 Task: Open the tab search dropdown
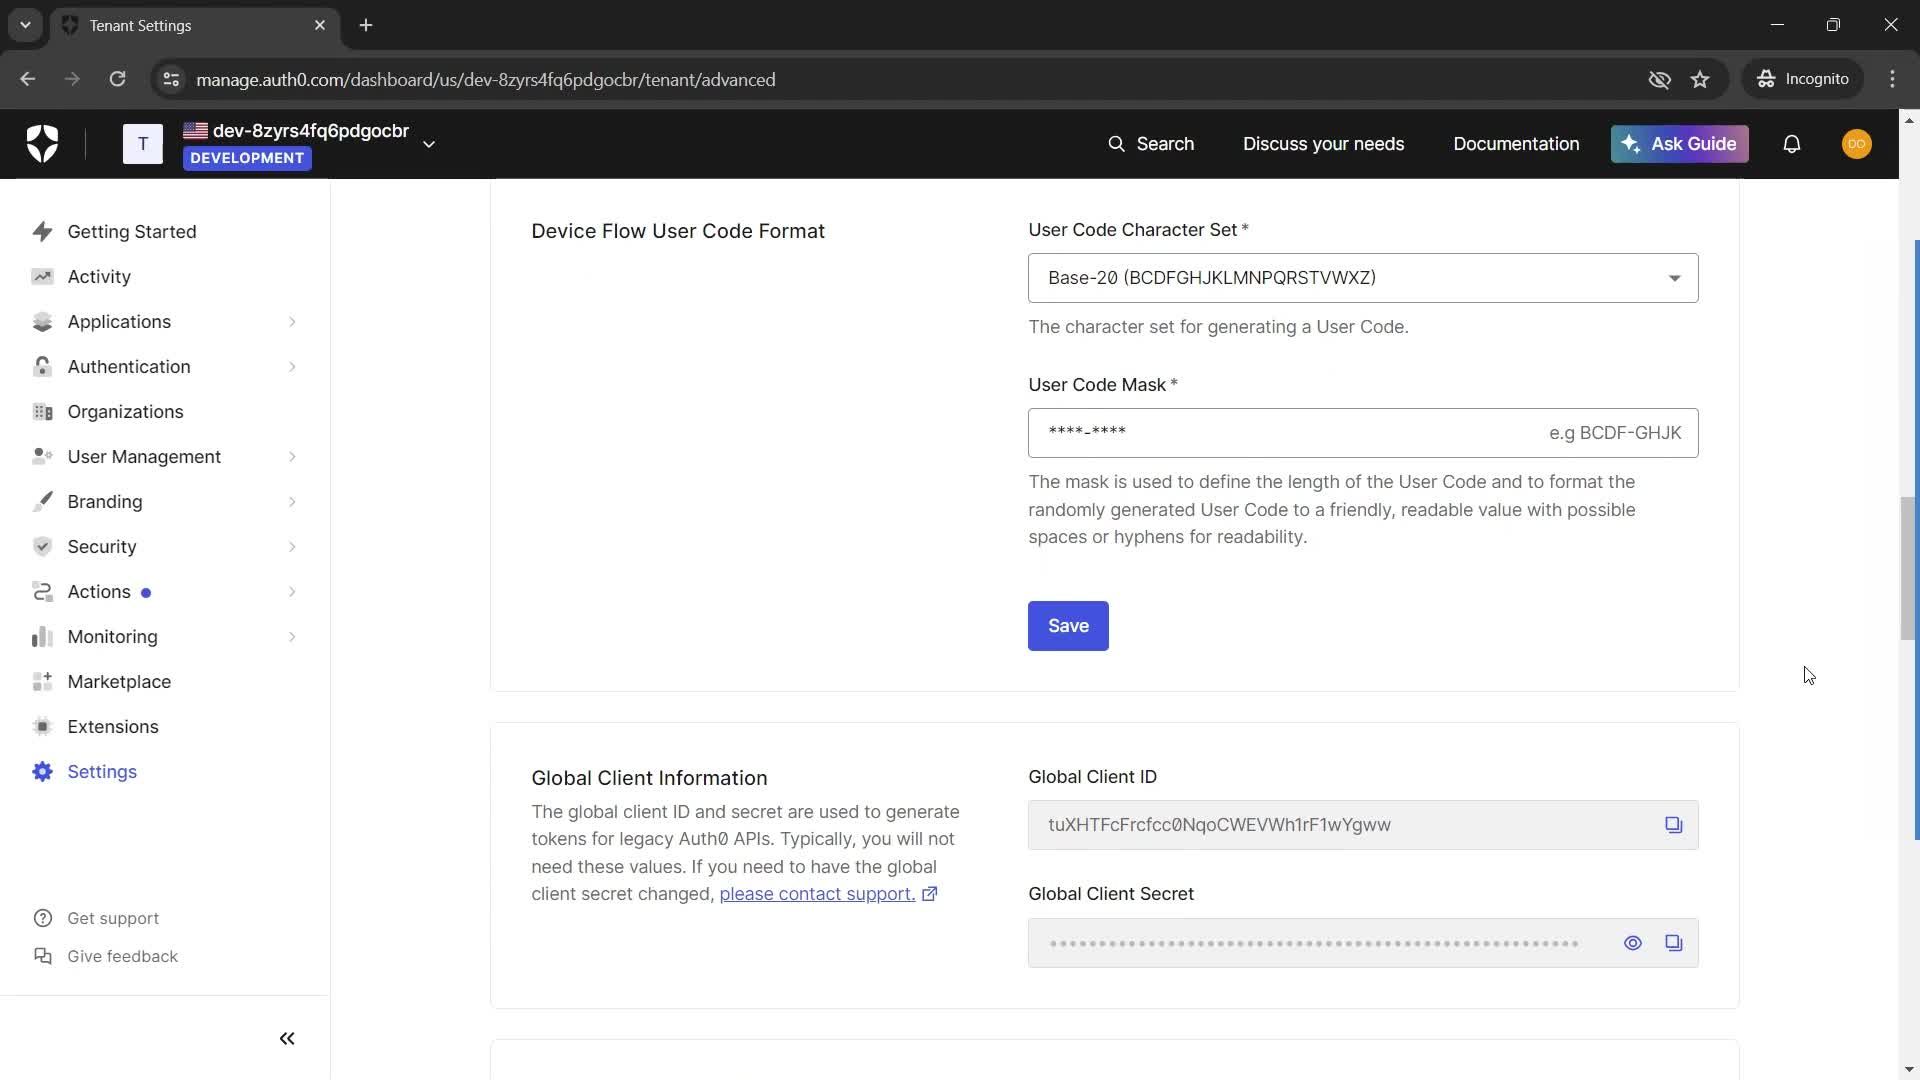25,25
